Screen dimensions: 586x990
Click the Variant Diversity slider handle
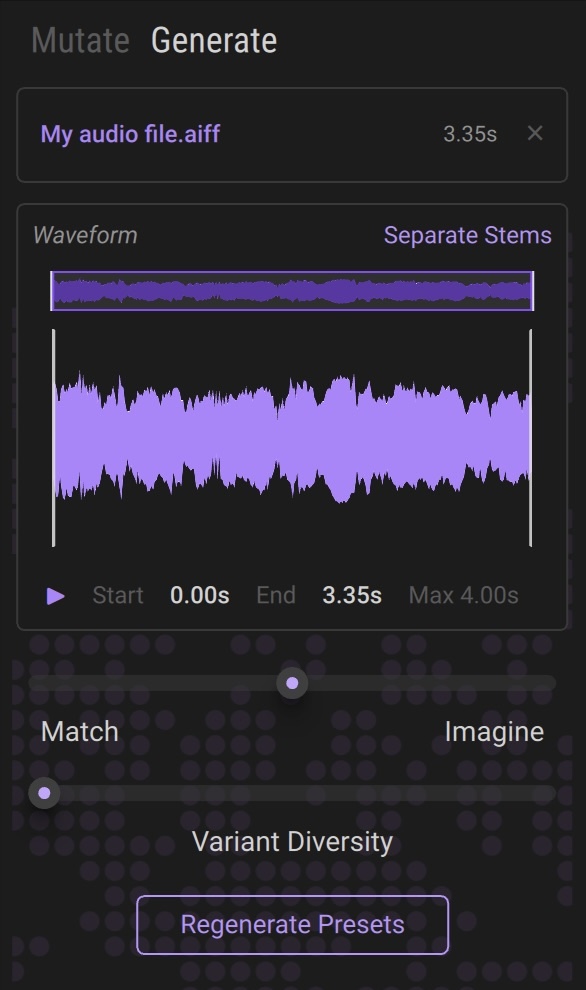click(x=44, y=793)
